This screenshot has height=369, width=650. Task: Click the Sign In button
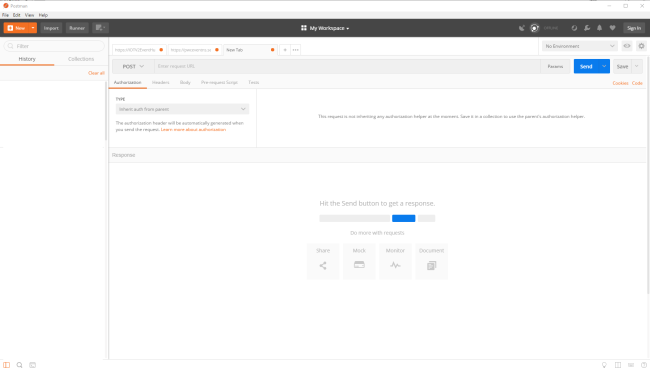(634, 28)
